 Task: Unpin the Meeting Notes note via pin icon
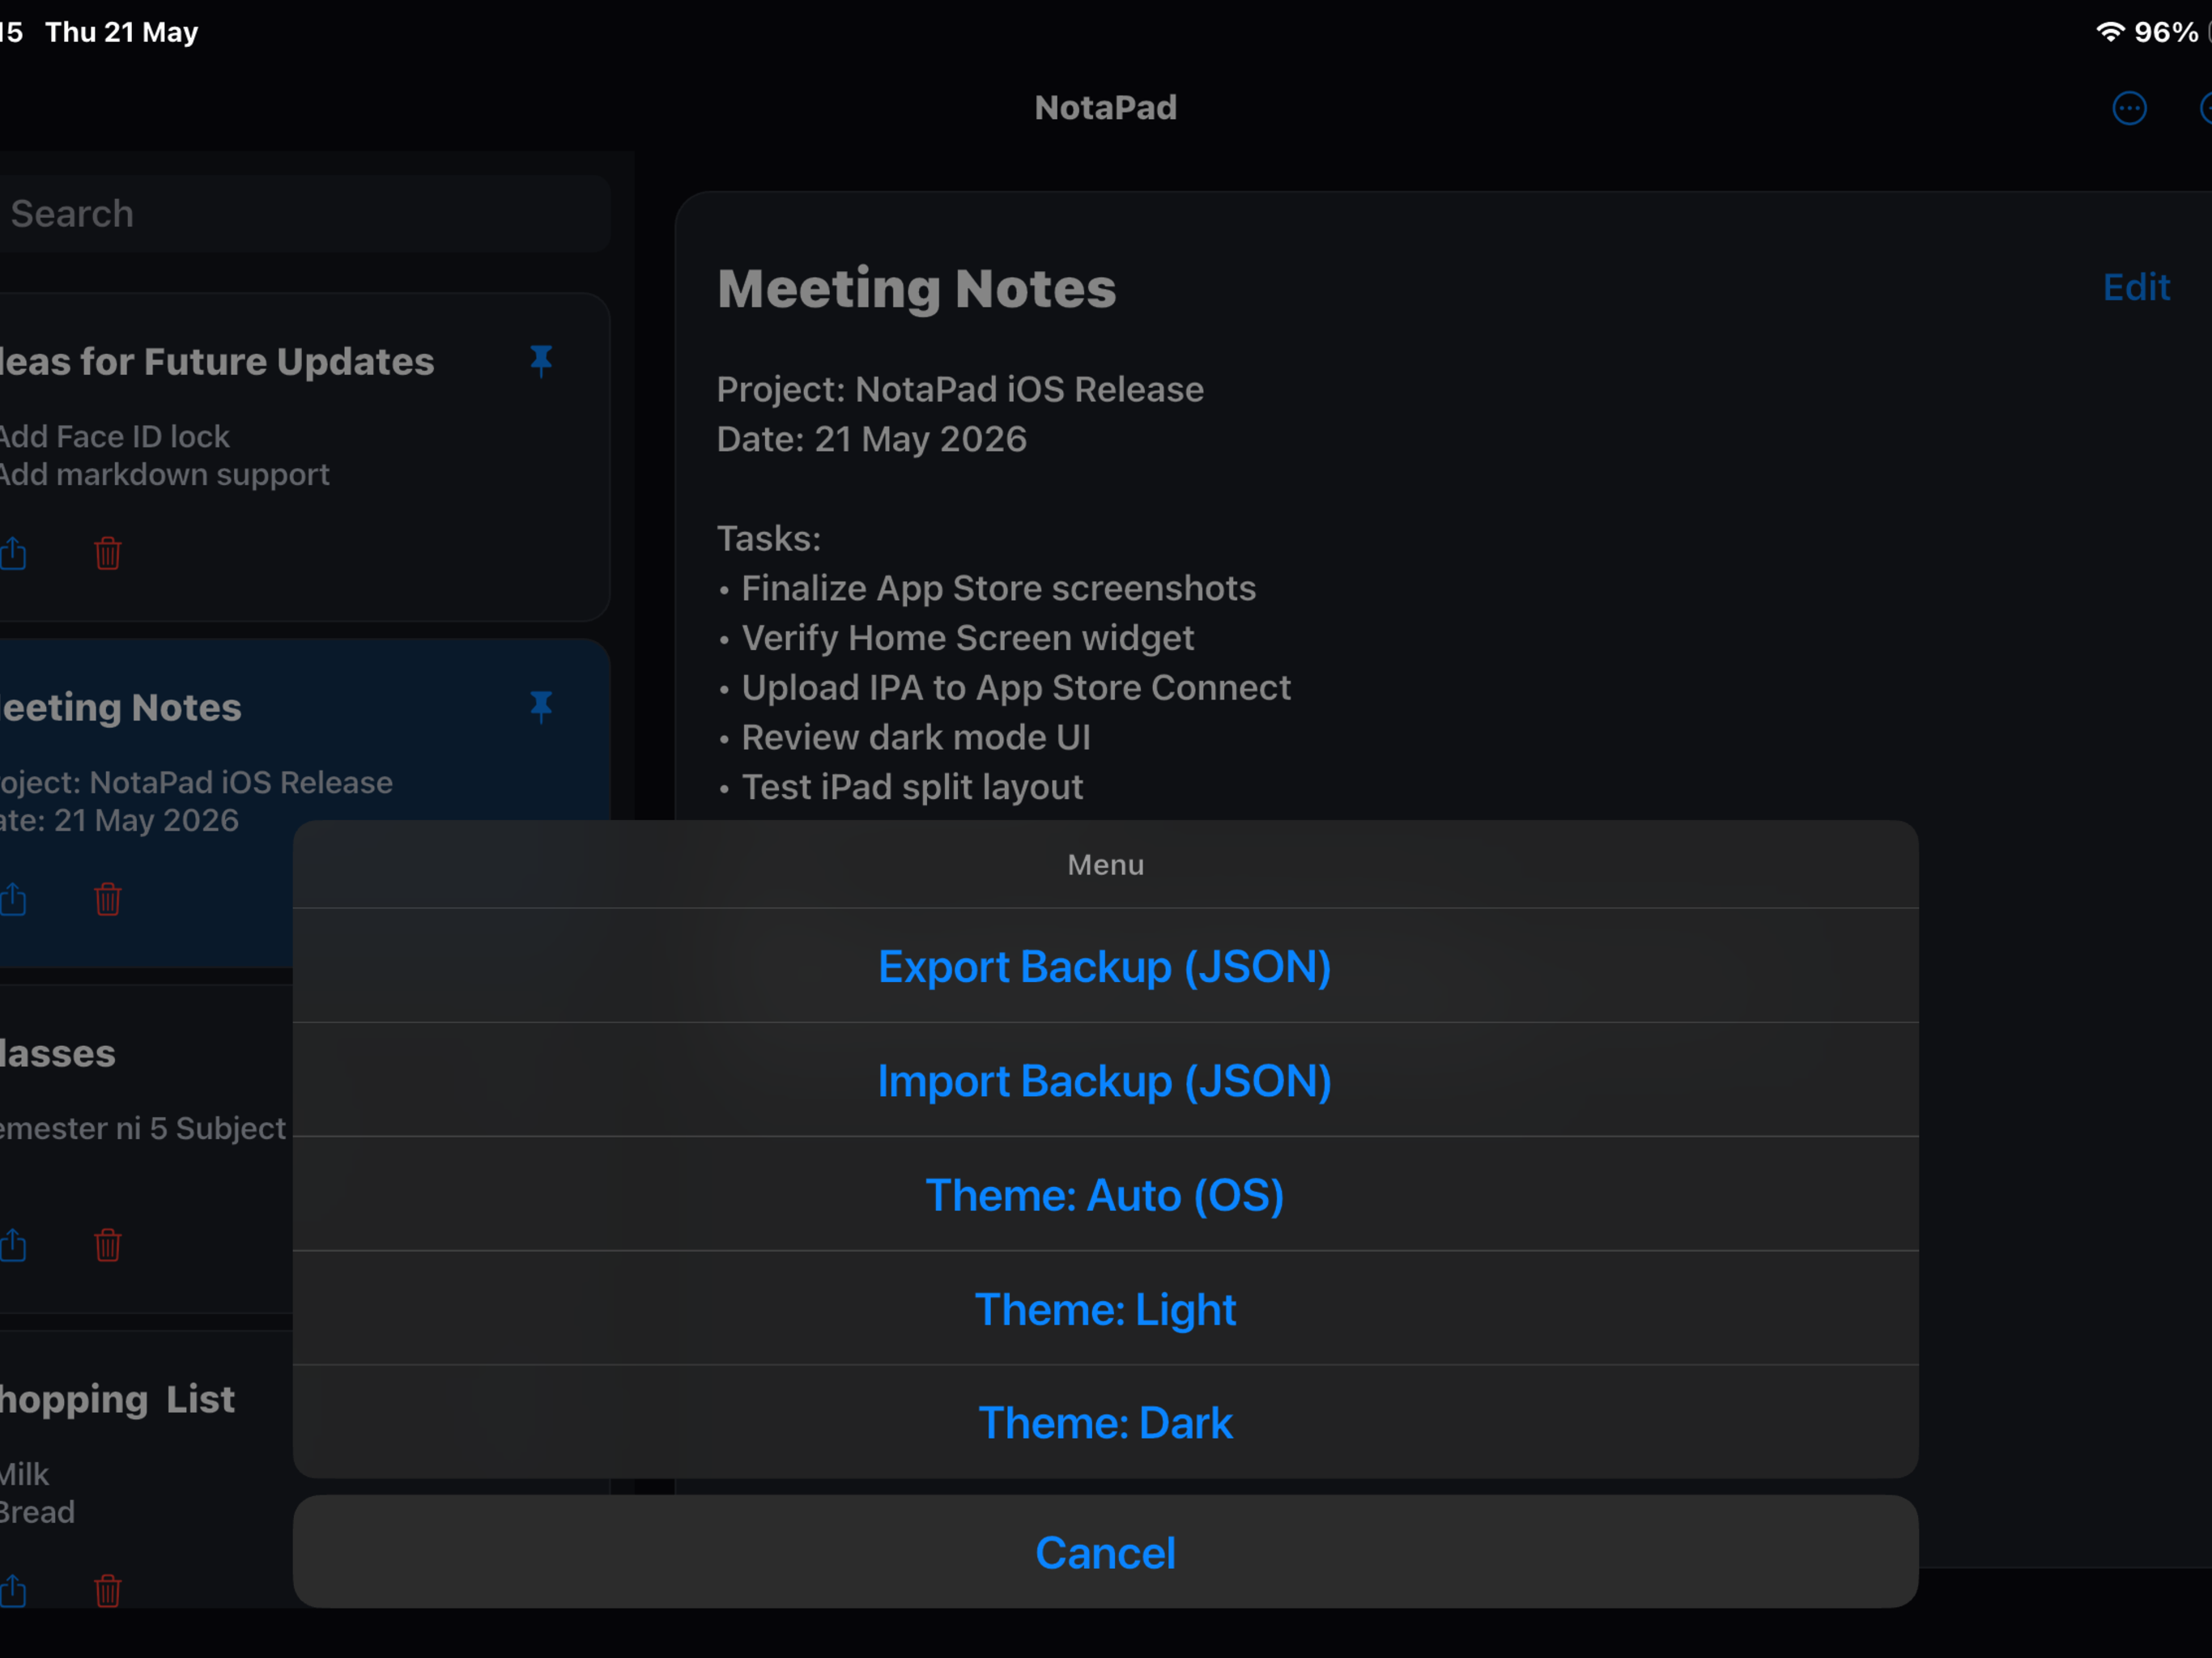click(541, 707)
